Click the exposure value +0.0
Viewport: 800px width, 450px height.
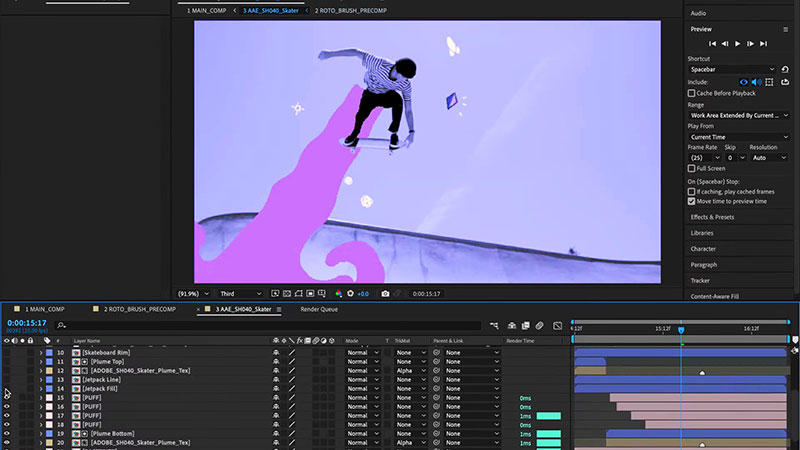[363, 294]
